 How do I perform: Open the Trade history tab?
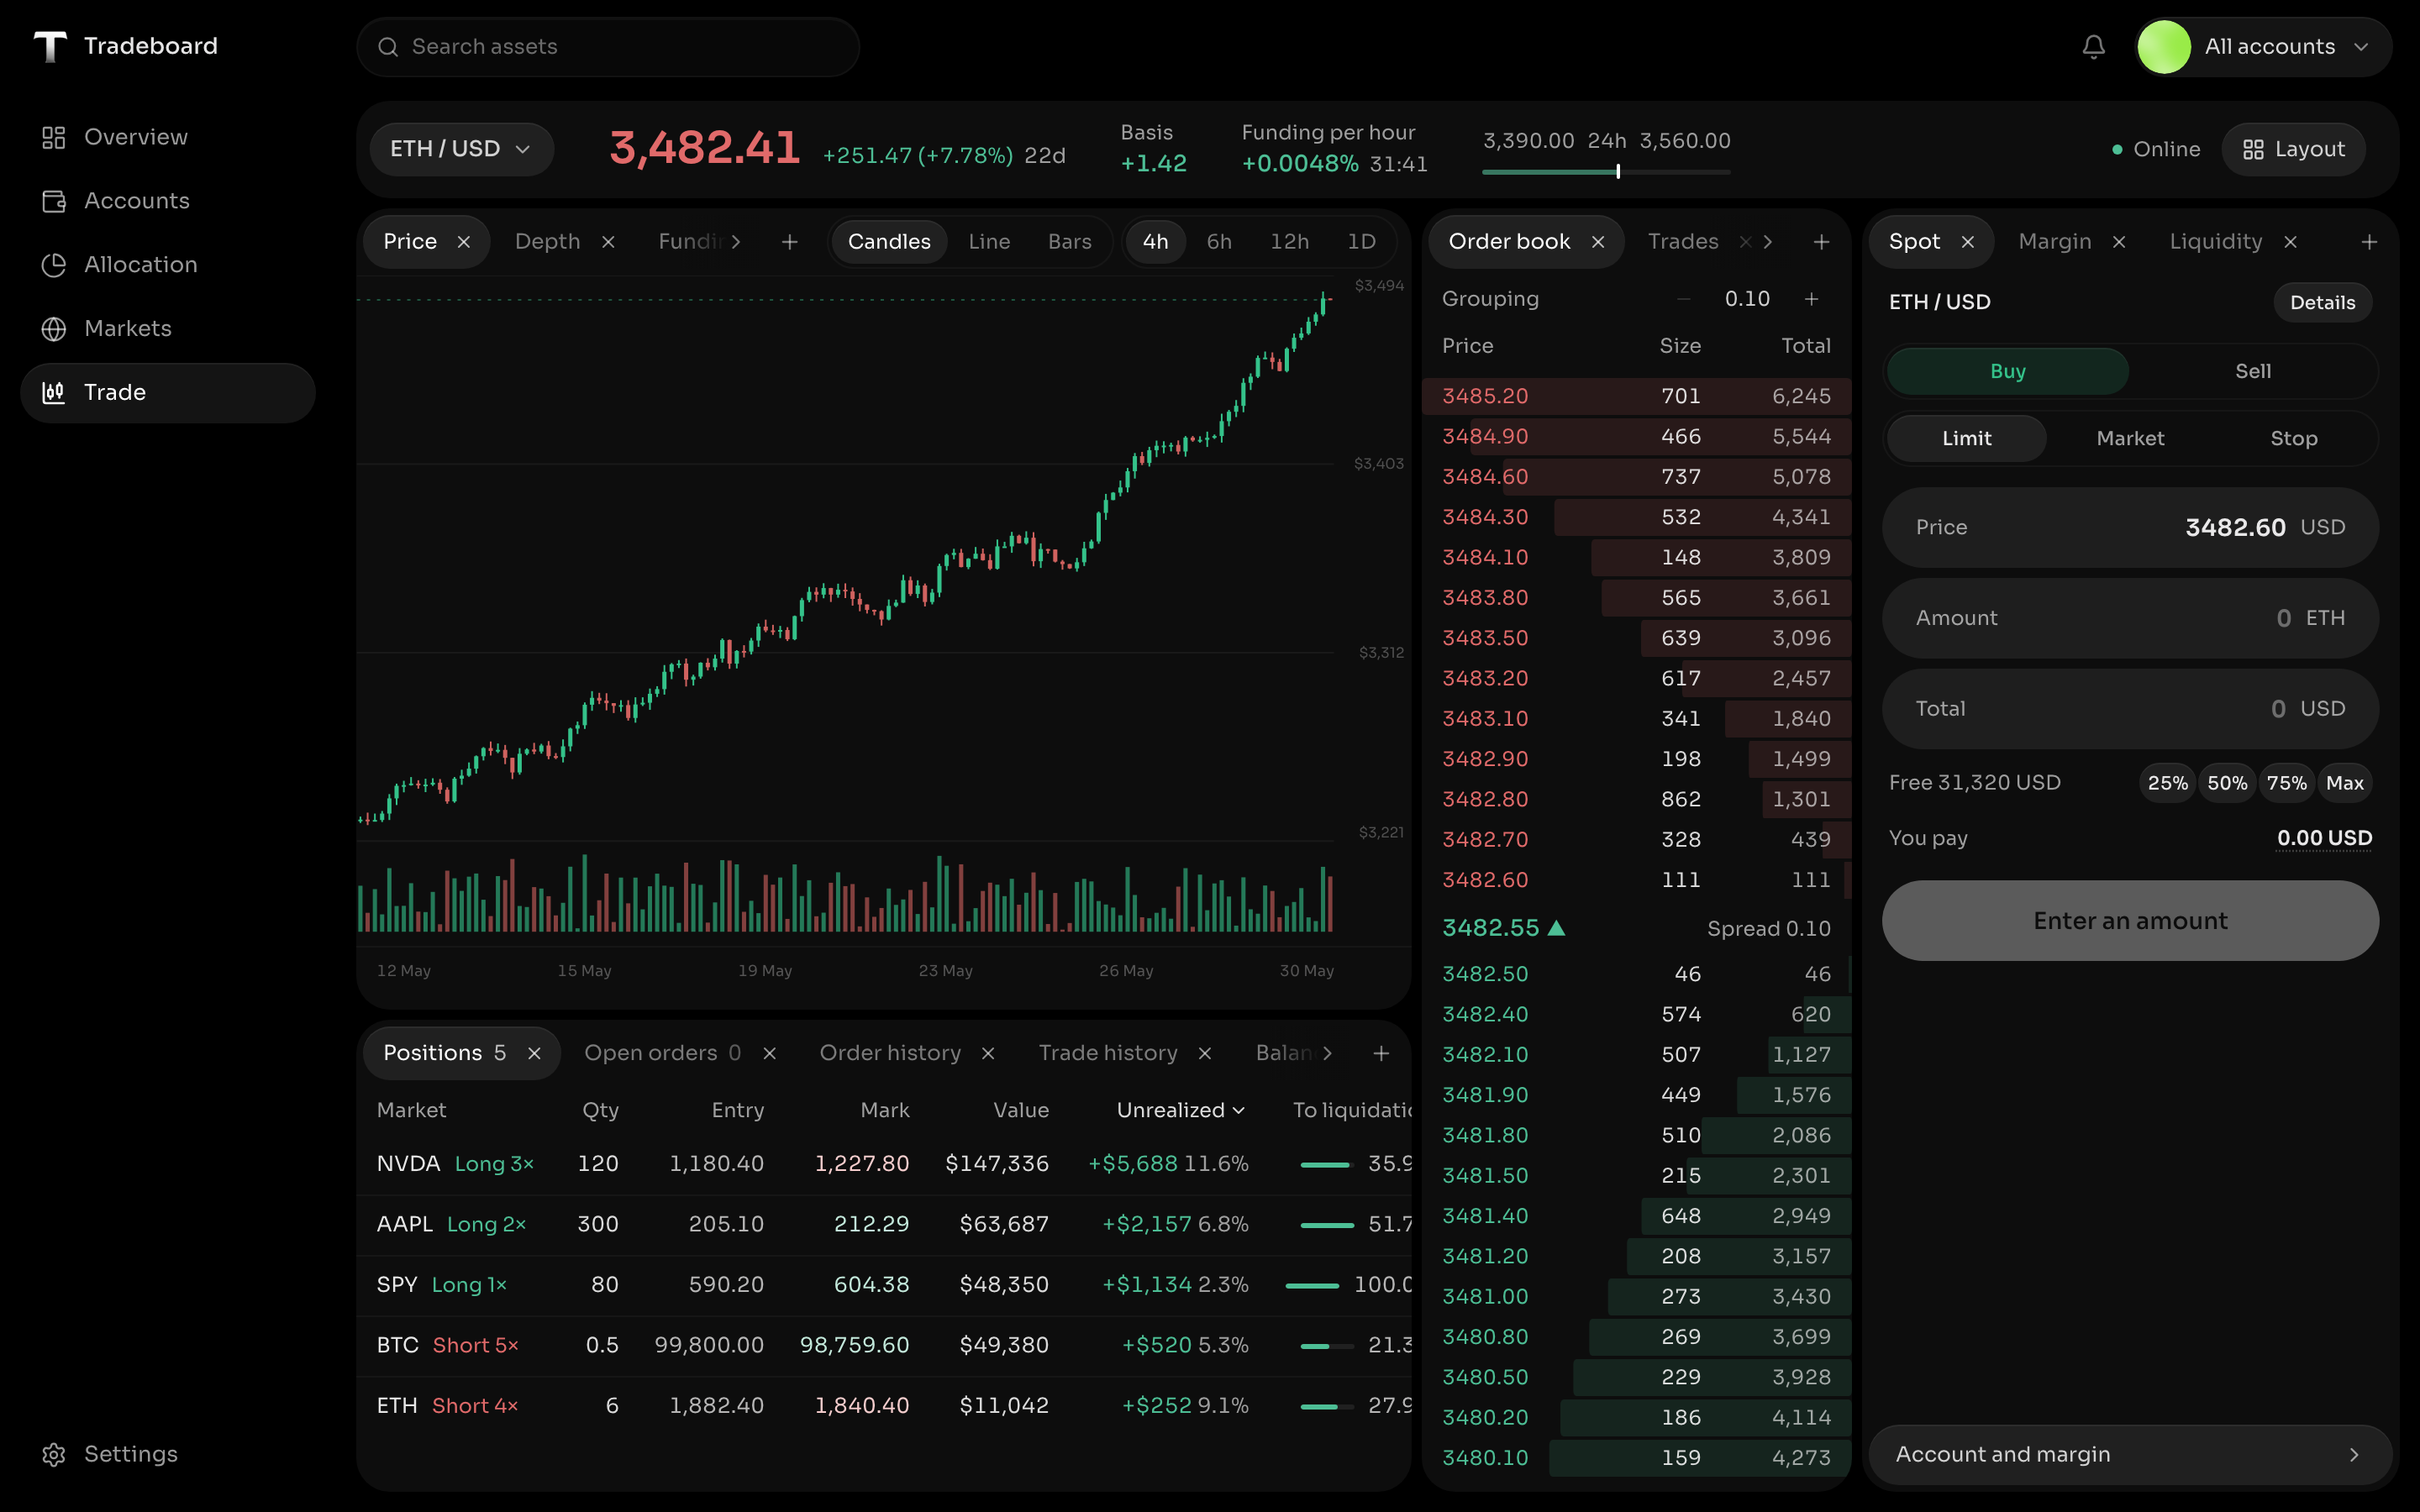(x=1108, y=1054)
